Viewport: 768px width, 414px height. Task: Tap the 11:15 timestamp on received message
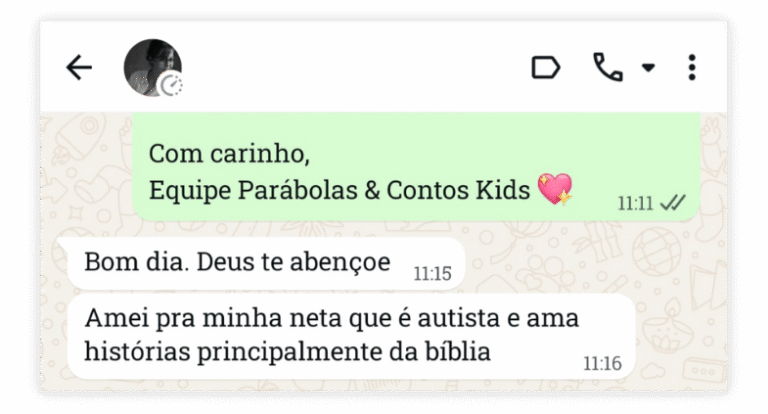pyautogui.click(x=432, y=273)
